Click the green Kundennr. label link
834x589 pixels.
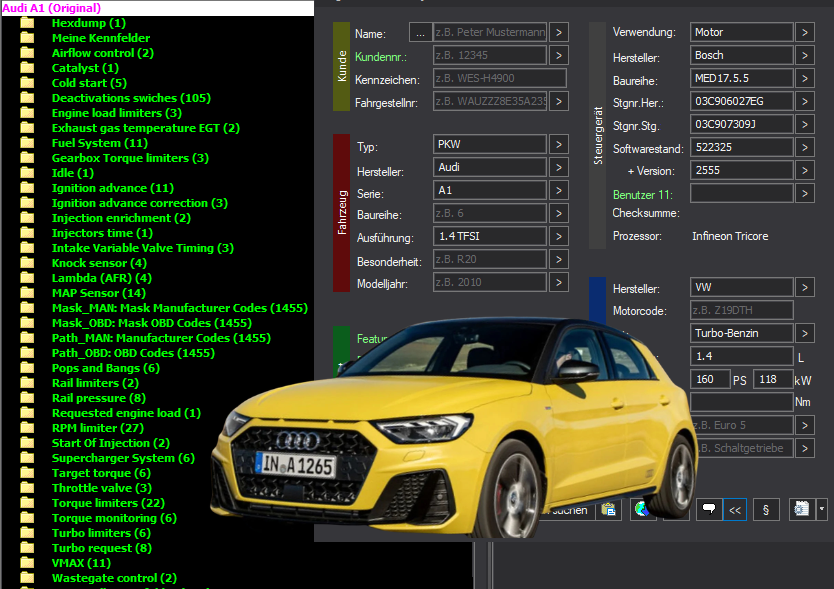(x=380, y=57)
